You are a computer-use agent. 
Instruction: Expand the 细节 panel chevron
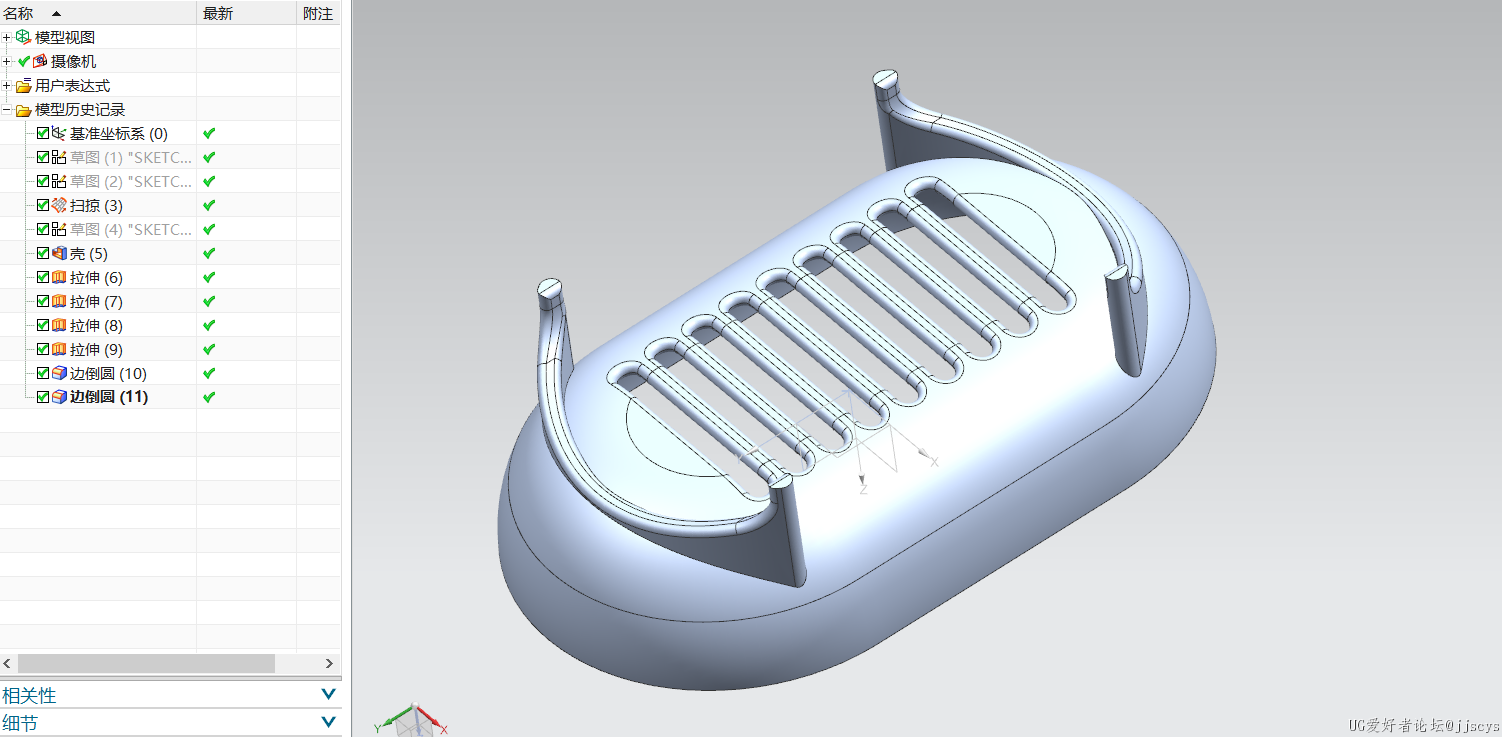328,721
